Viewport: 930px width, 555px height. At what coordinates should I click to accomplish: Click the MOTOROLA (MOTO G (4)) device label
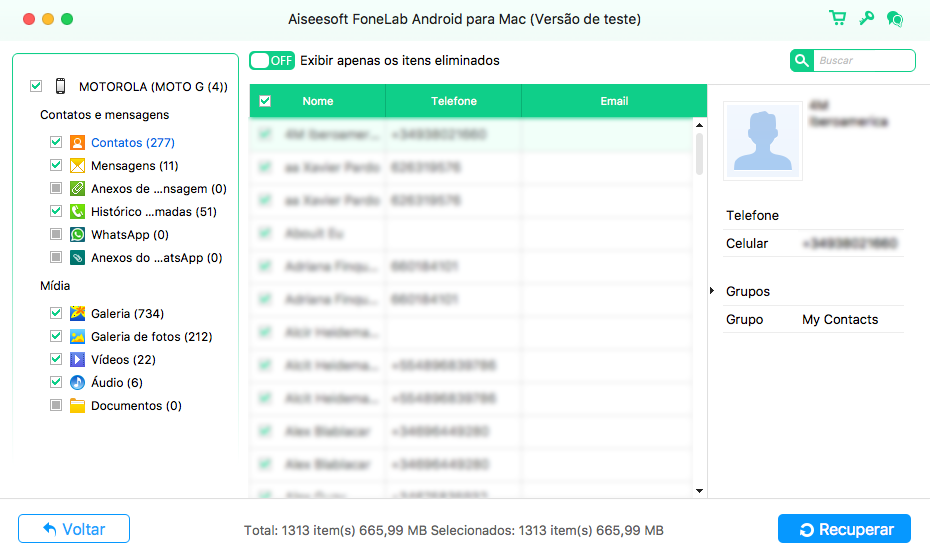pos(153,87)
